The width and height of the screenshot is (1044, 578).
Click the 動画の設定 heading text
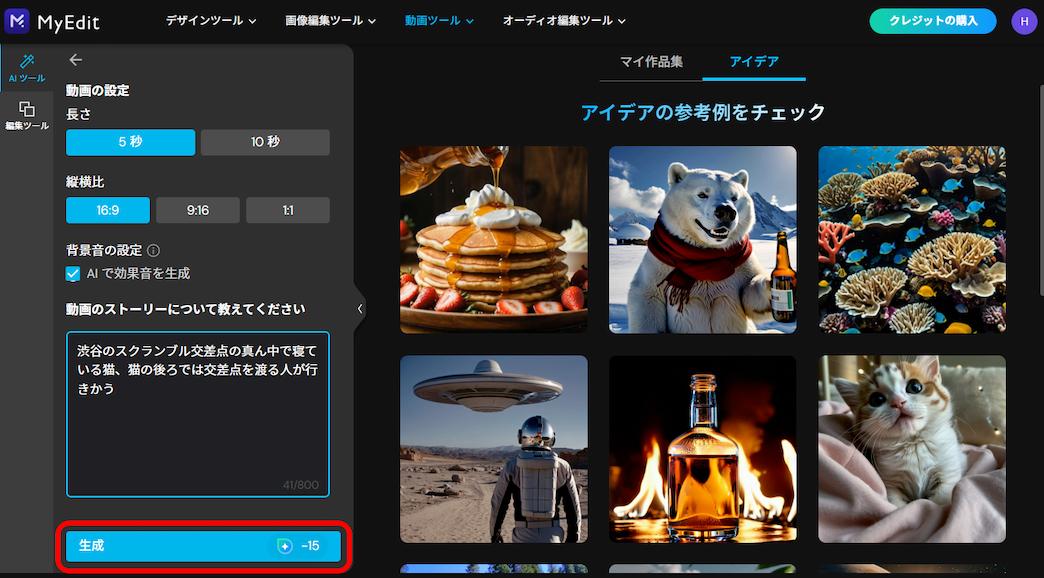pos(97,91)
